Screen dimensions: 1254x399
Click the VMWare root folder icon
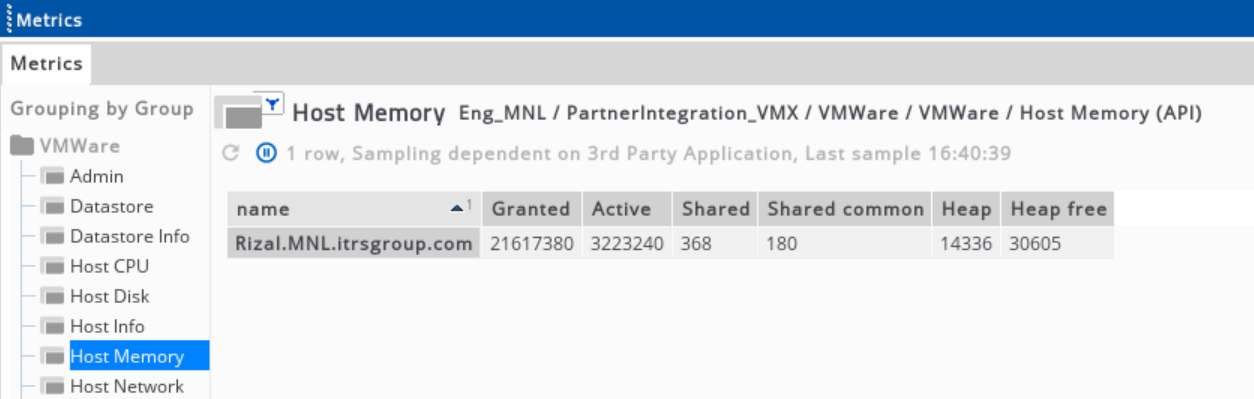click(23, 146)
